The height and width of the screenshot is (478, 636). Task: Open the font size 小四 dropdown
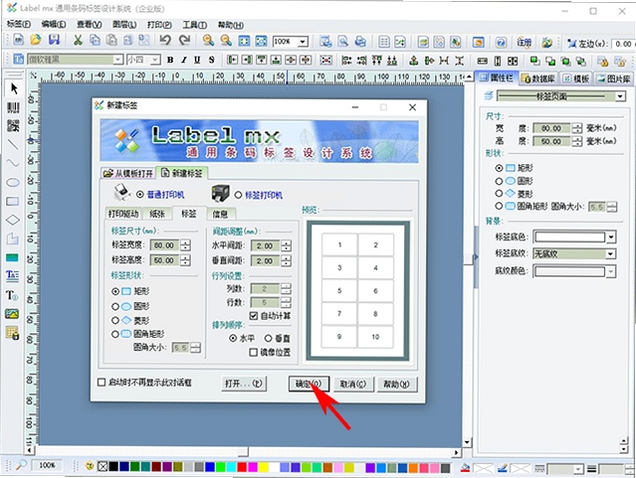pos(155,60)
